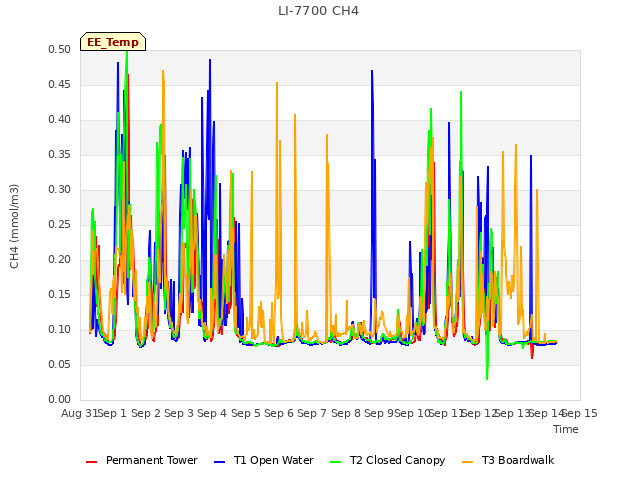Click the 0.50 y-axis tick label
The width and height of the screenshot is (640, 480).
60,49
